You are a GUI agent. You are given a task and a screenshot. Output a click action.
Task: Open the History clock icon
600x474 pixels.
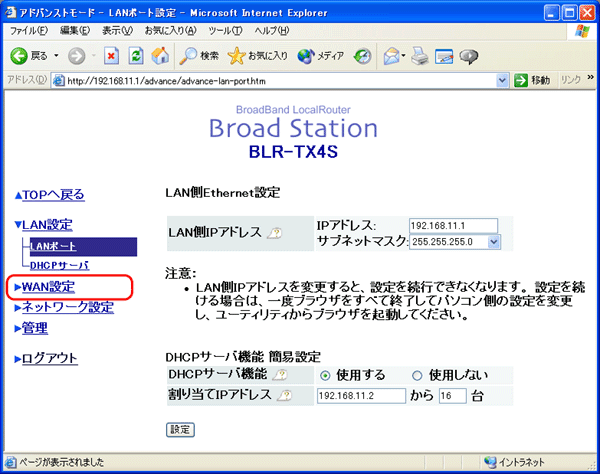(362, 56)
